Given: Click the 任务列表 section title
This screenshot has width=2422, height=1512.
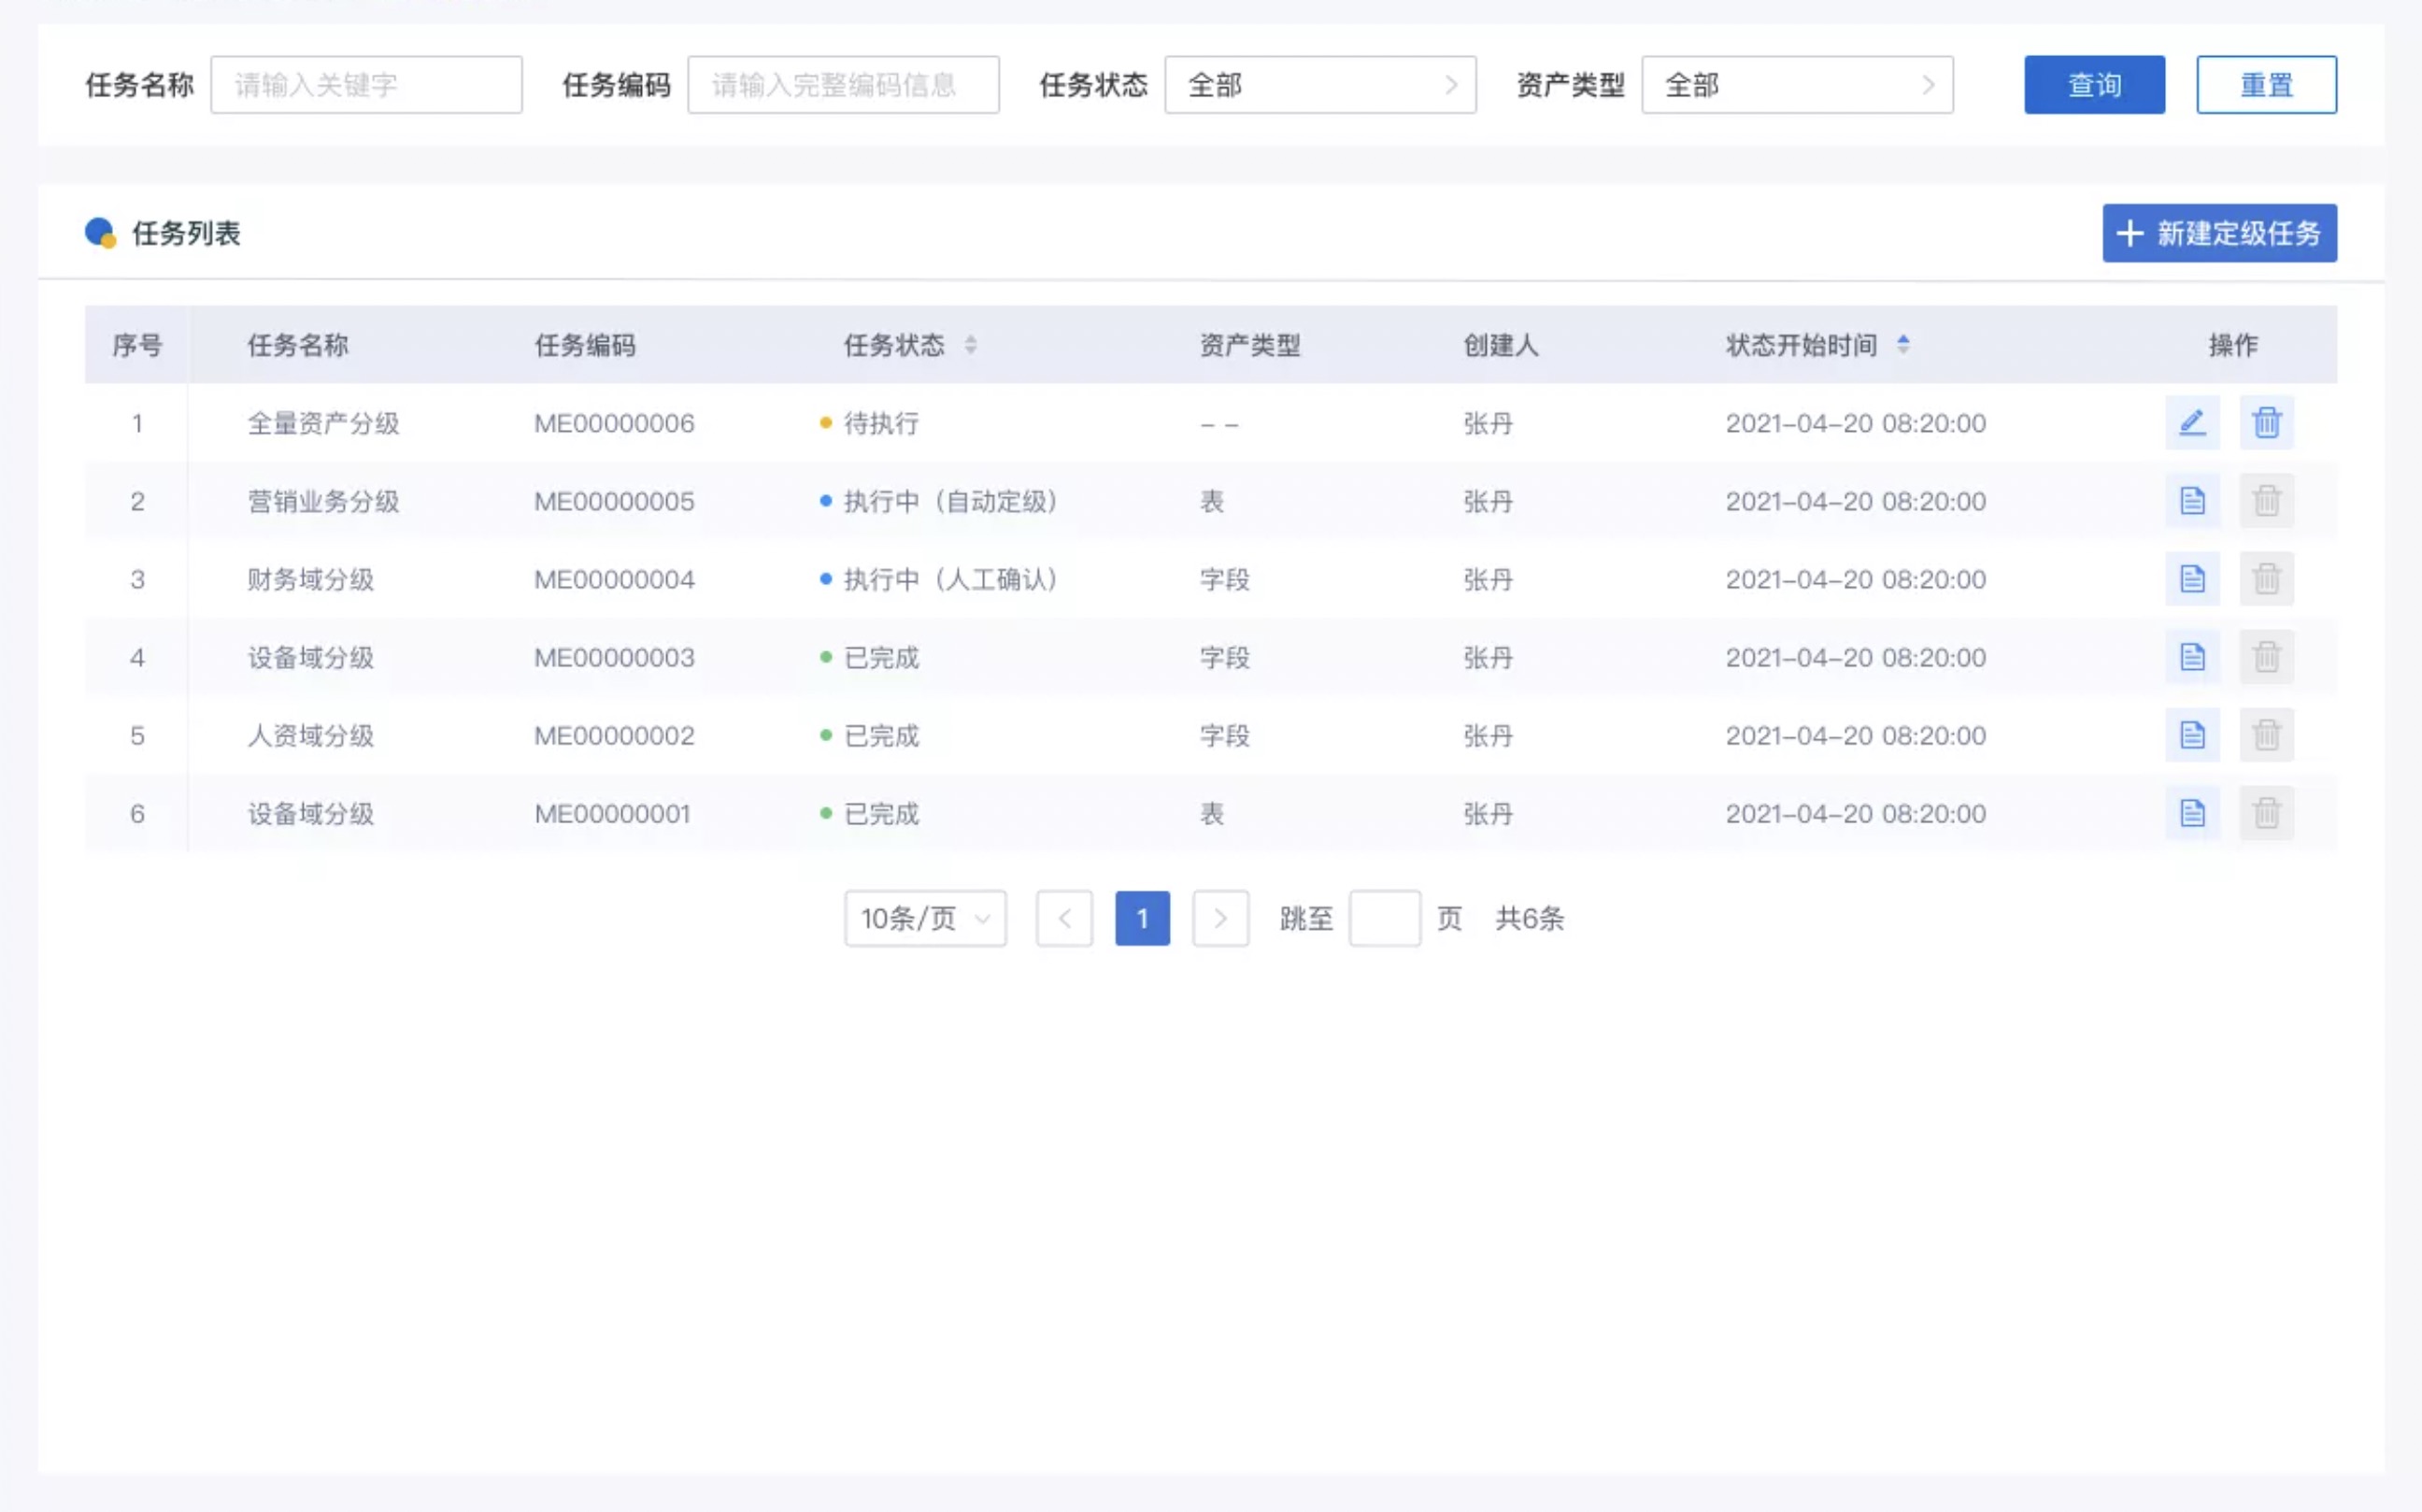Looking at the screenshot, I should (x=186, y=233).
